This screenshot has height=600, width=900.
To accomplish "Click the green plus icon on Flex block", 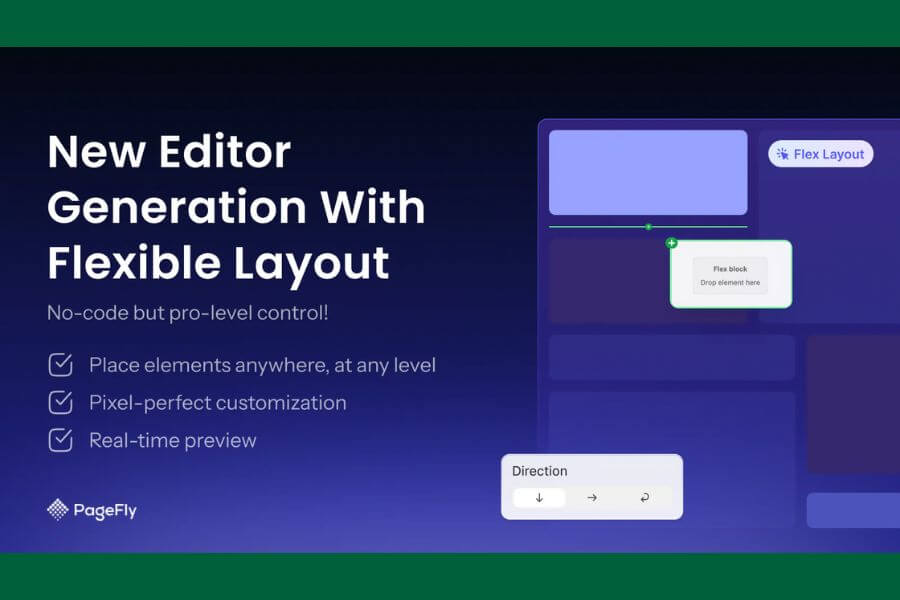I will click(671, 243).
